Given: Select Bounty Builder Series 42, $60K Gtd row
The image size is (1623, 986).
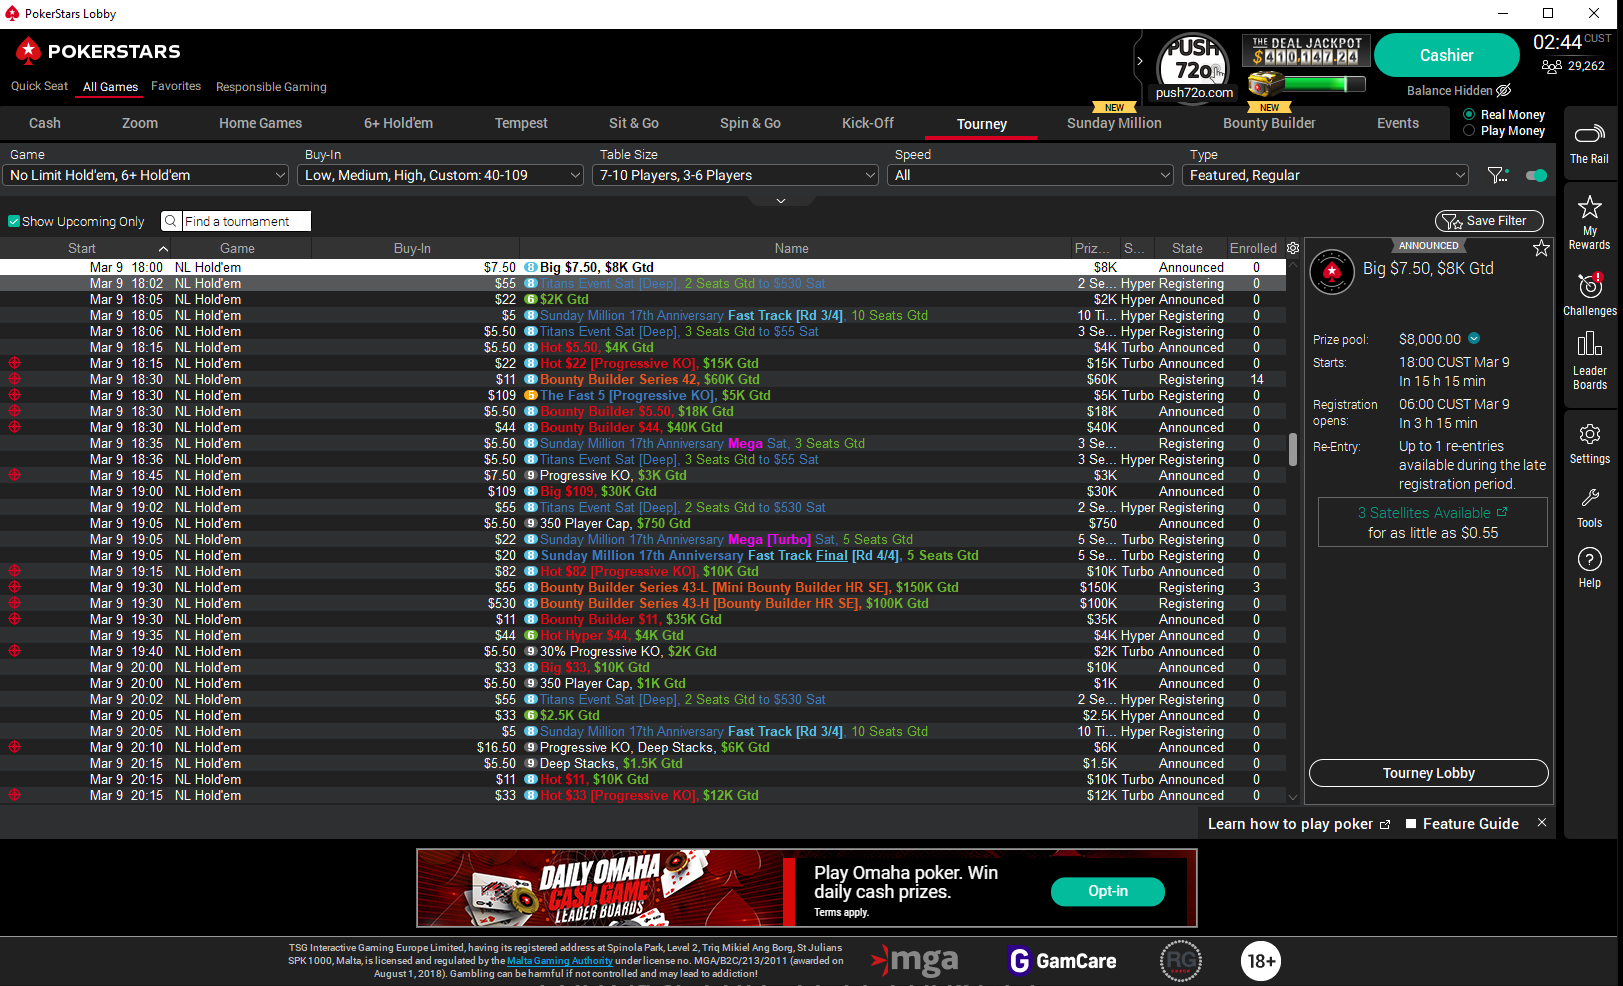Looking at the screenshot, I should 644,379.
